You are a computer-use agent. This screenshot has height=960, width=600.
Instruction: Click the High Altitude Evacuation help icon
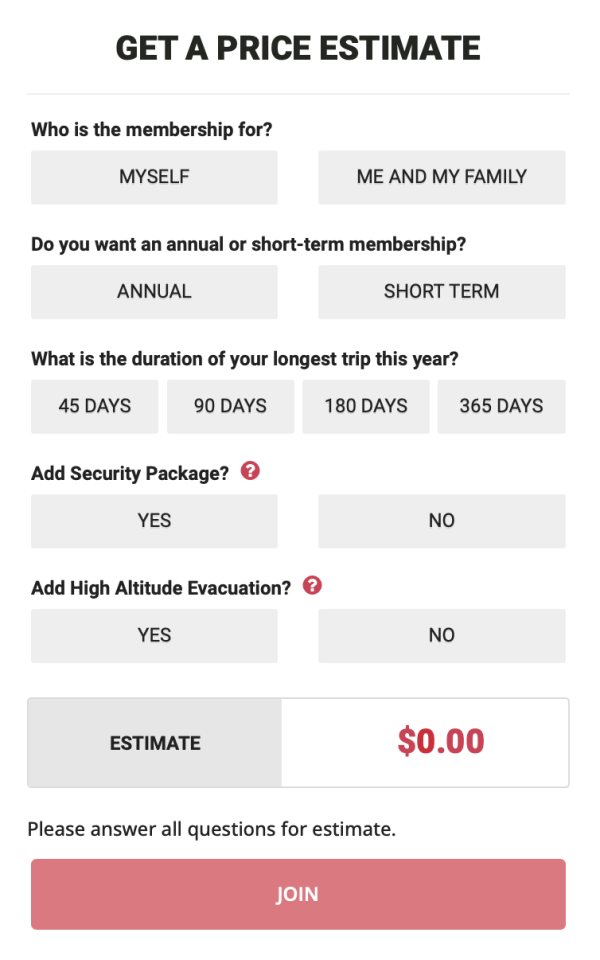(x=312, y=586)
